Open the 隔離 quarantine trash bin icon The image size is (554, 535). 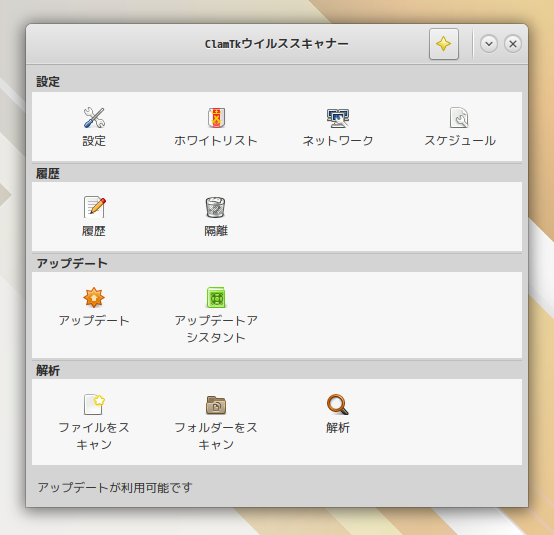pos(216,207)
